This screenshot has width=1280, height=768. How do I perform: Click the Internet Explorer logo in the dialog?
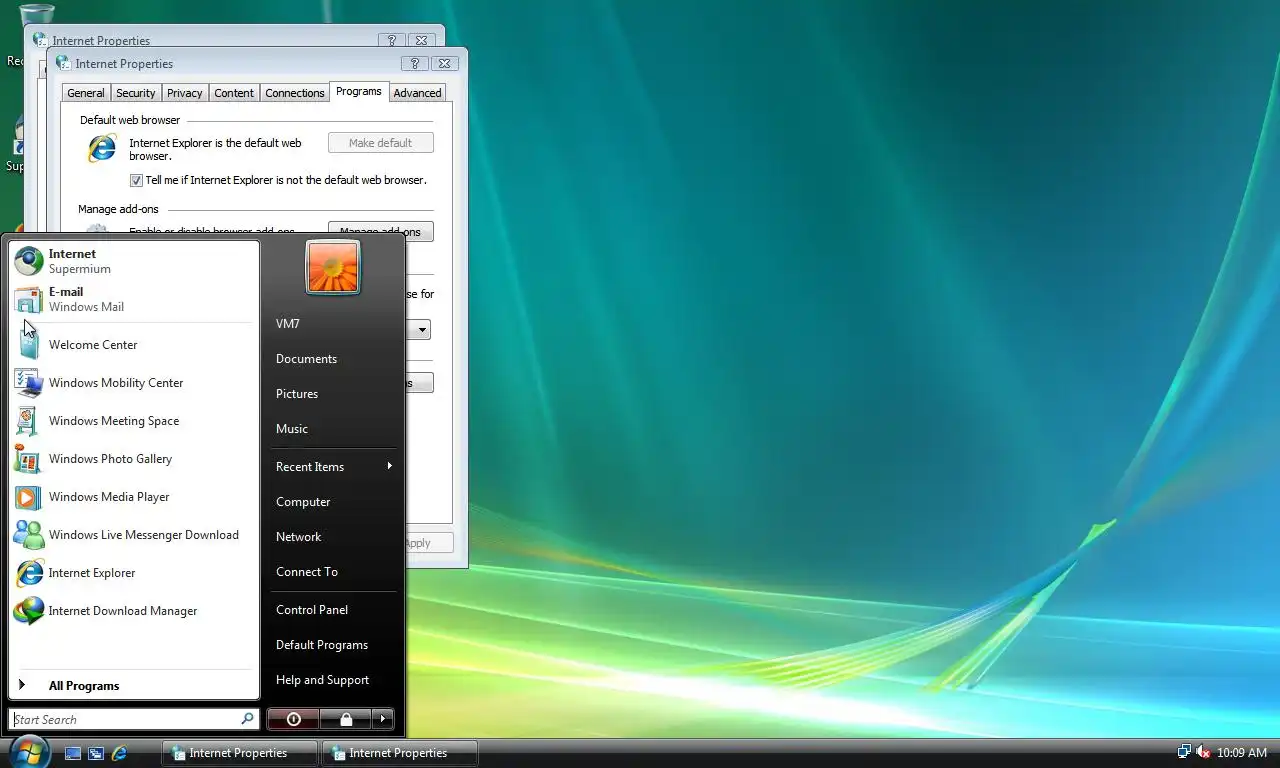102,149
